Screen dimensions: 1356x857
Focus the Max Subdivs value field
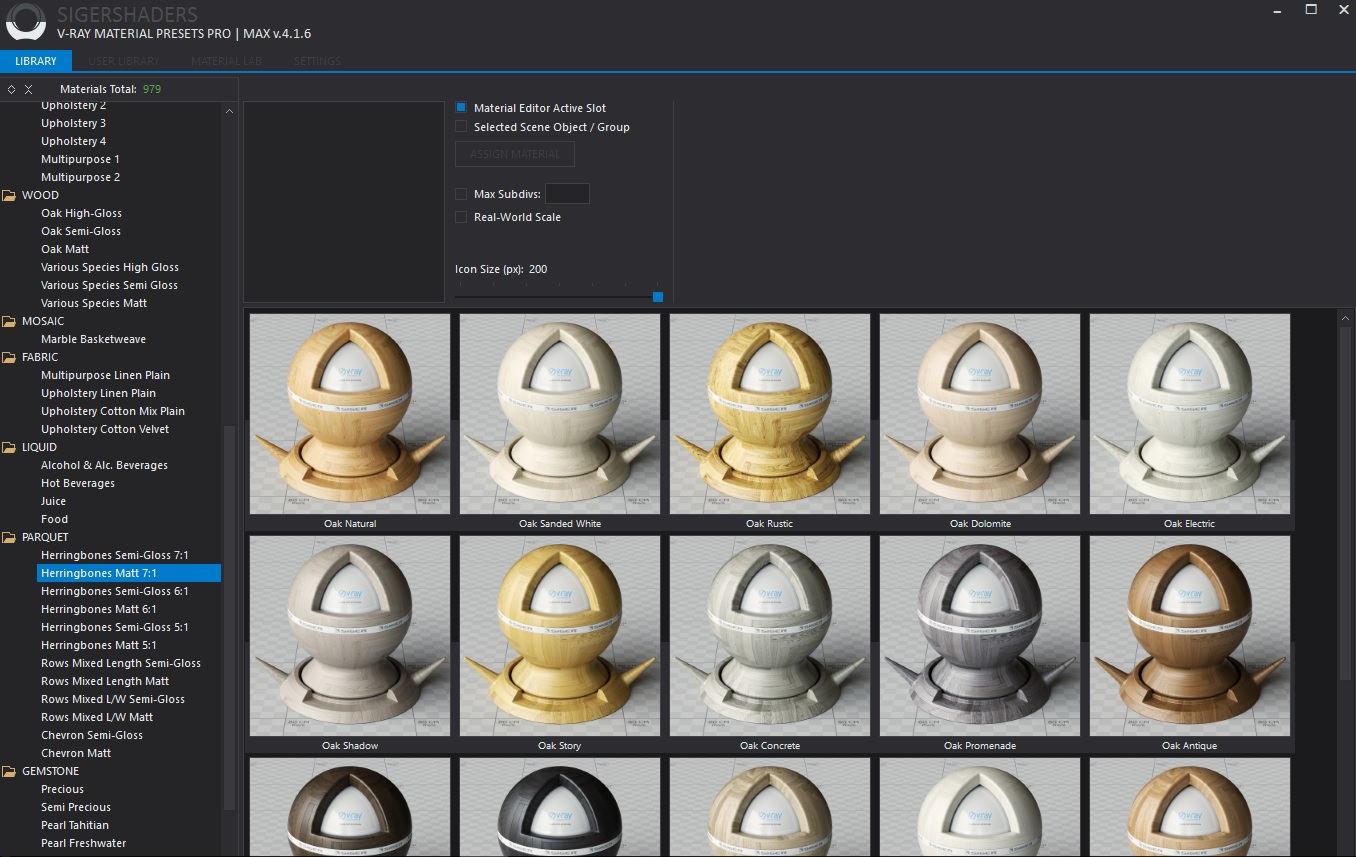(567, 194)
